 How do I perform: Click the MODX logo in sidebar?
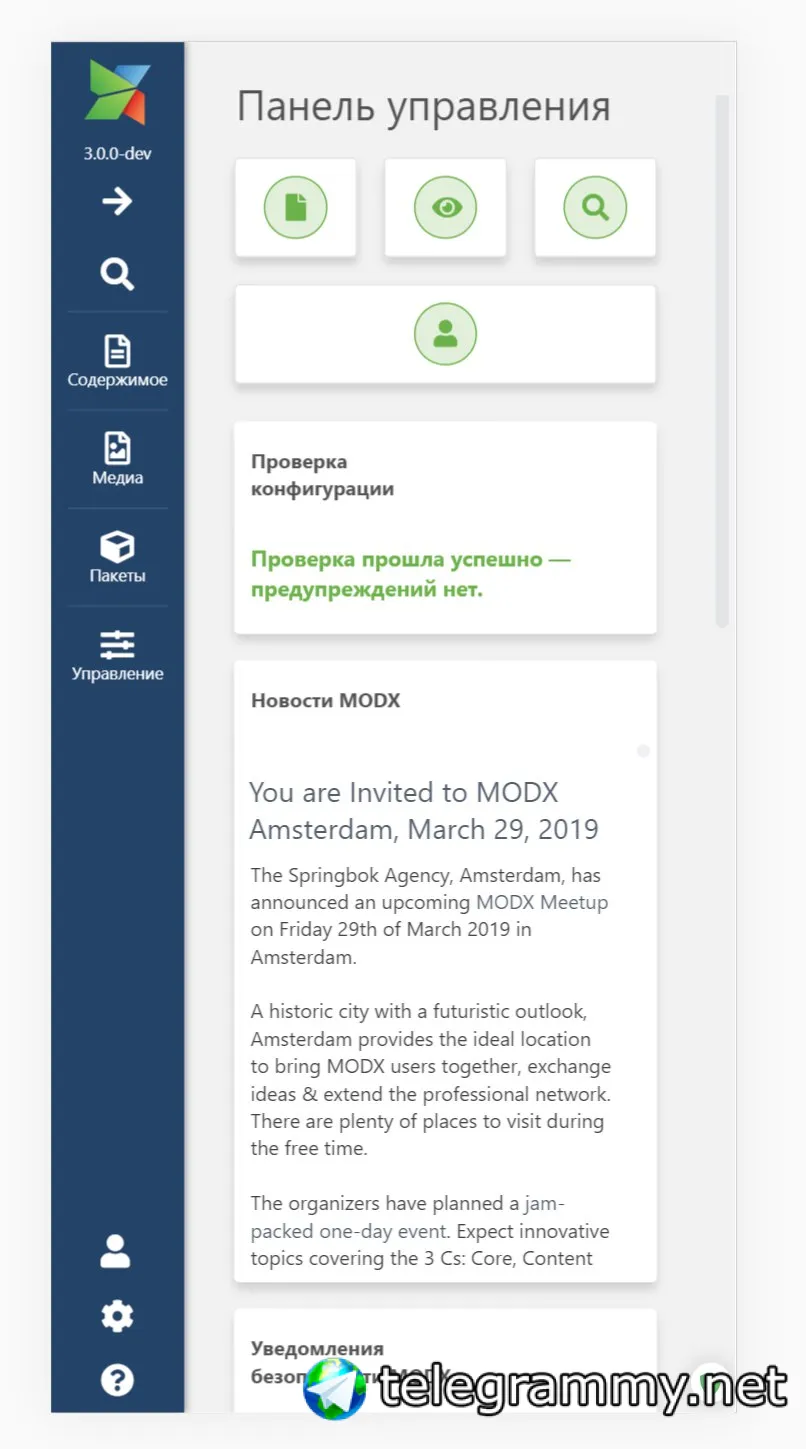(118, 92)
